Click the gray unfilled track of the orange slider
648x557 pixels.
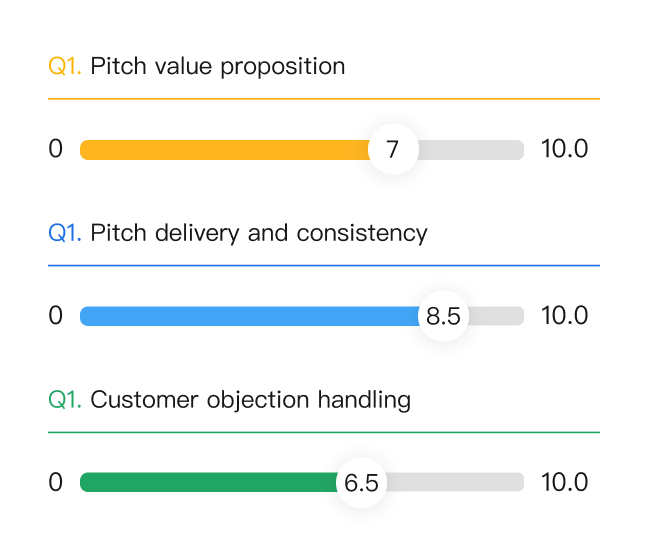click(470, 150)
